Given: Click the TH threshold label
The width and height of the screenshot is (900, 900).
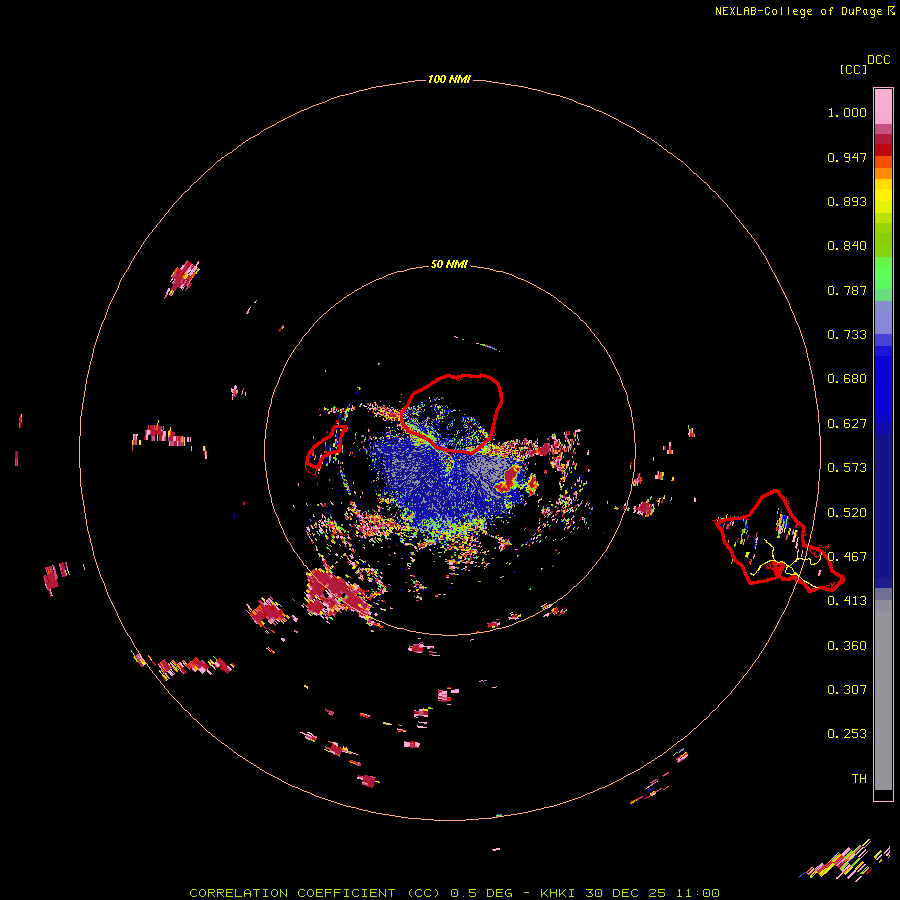Looking at the screenshot, I should click(859, 779).
